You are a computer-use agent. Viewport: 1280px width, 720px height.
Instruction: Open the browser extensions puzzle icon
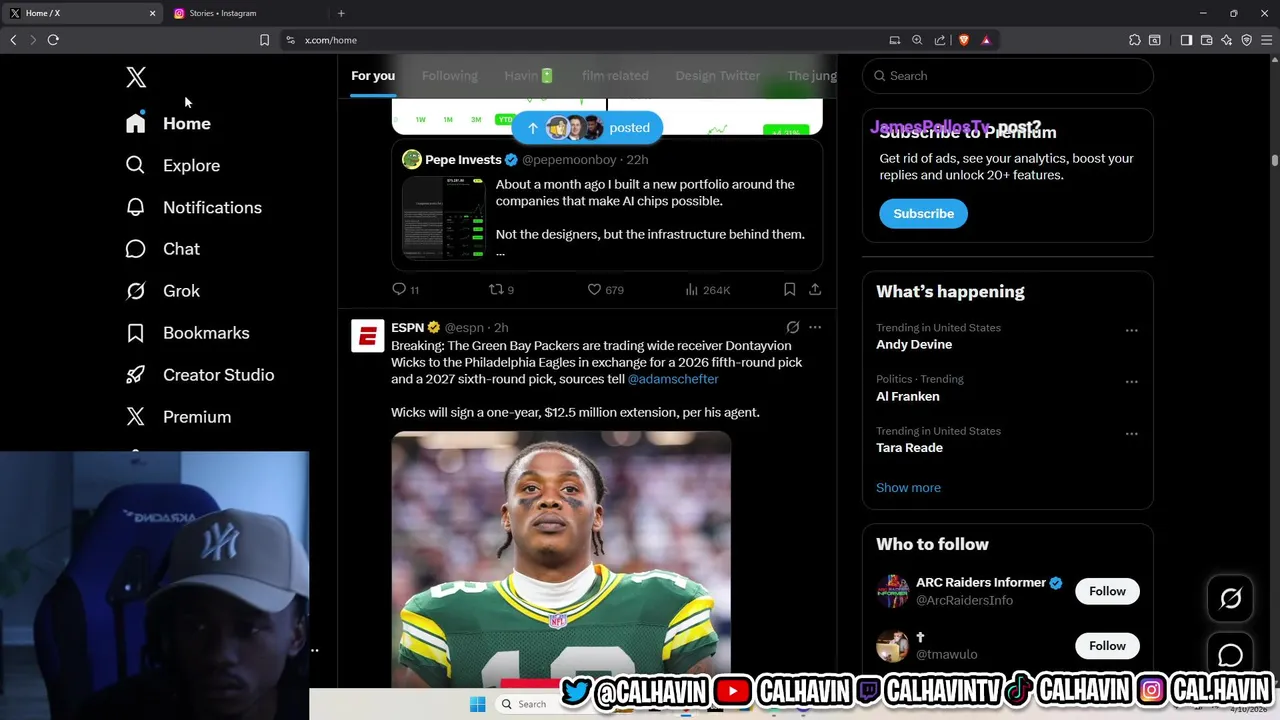pyautogui.click(x=1134, y=40)
